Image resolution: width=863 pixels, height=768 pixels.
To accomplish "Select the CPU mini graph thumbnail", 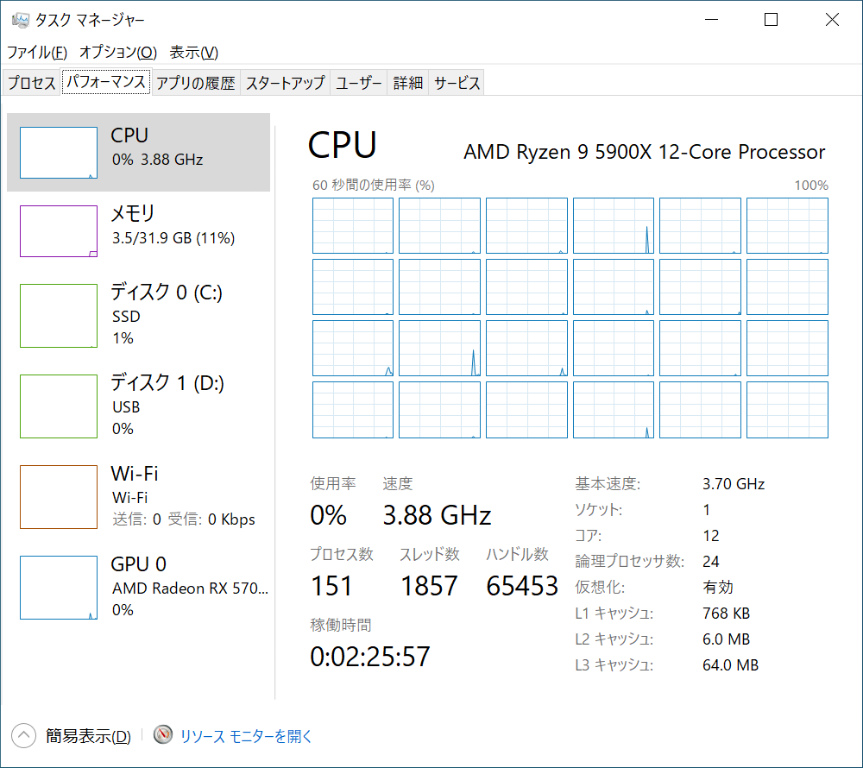I will click(x=58, y=152).
